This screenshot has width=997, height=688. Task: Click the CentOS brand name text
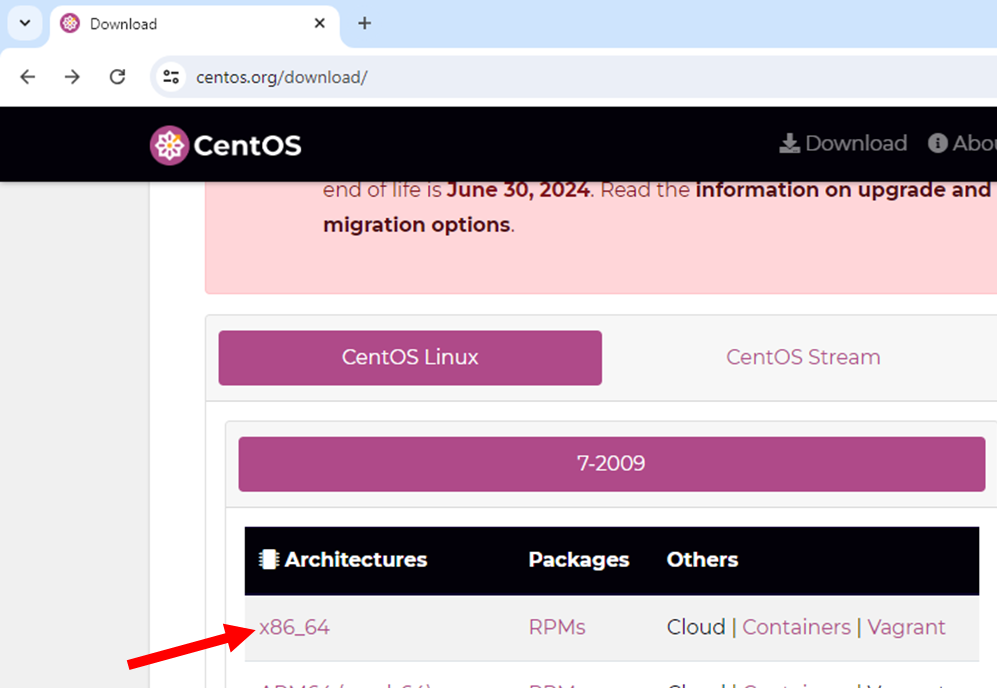[247, 146]
